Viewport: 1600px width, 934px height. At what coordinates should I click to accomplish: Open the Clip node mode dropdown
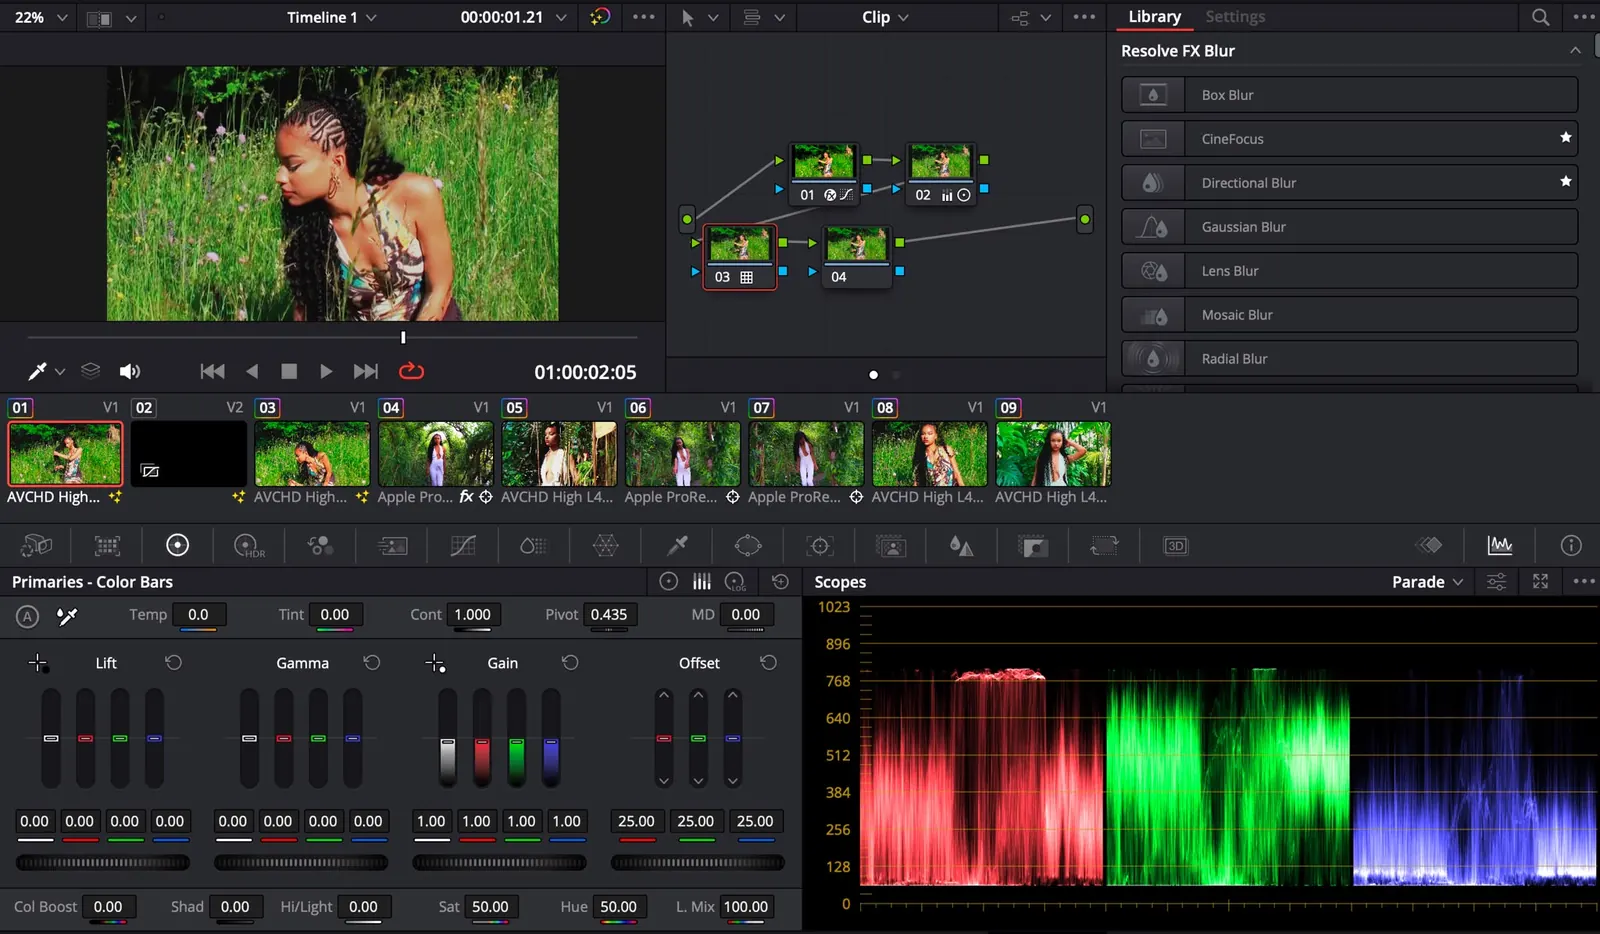[x=886, y=17]
